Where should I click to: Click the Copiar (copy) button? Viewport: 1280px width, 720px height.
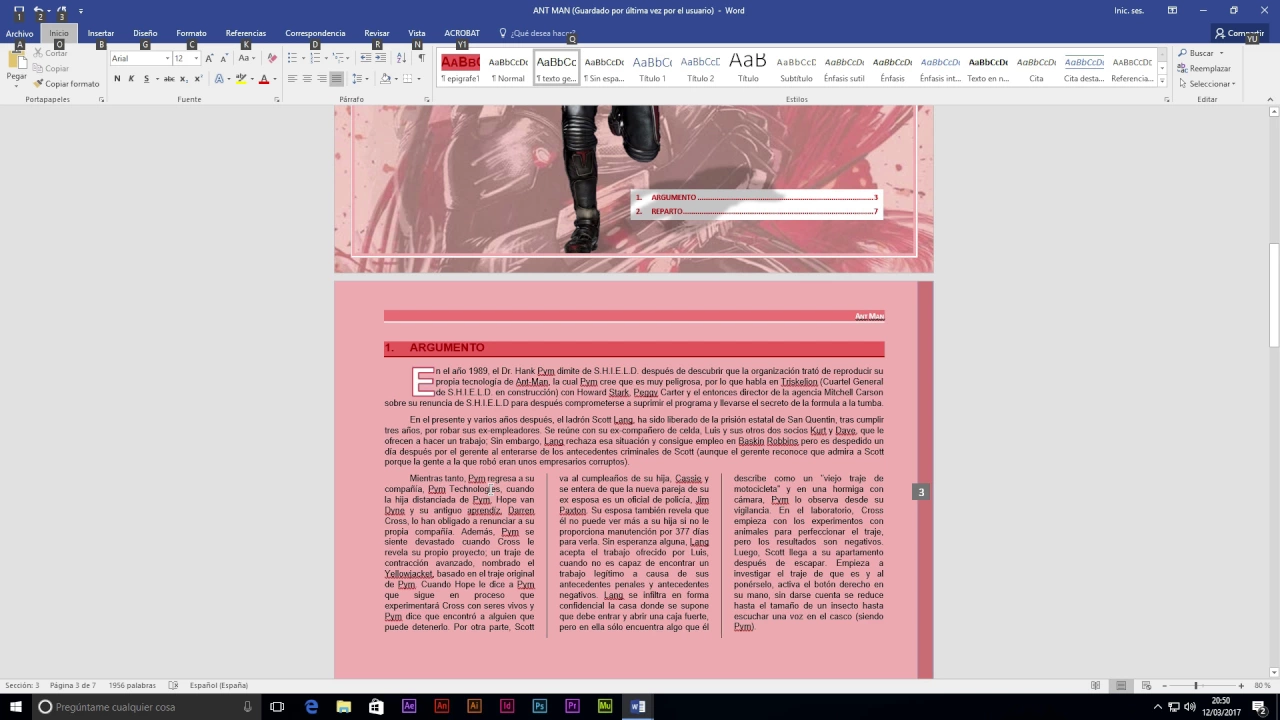[51, 68]
